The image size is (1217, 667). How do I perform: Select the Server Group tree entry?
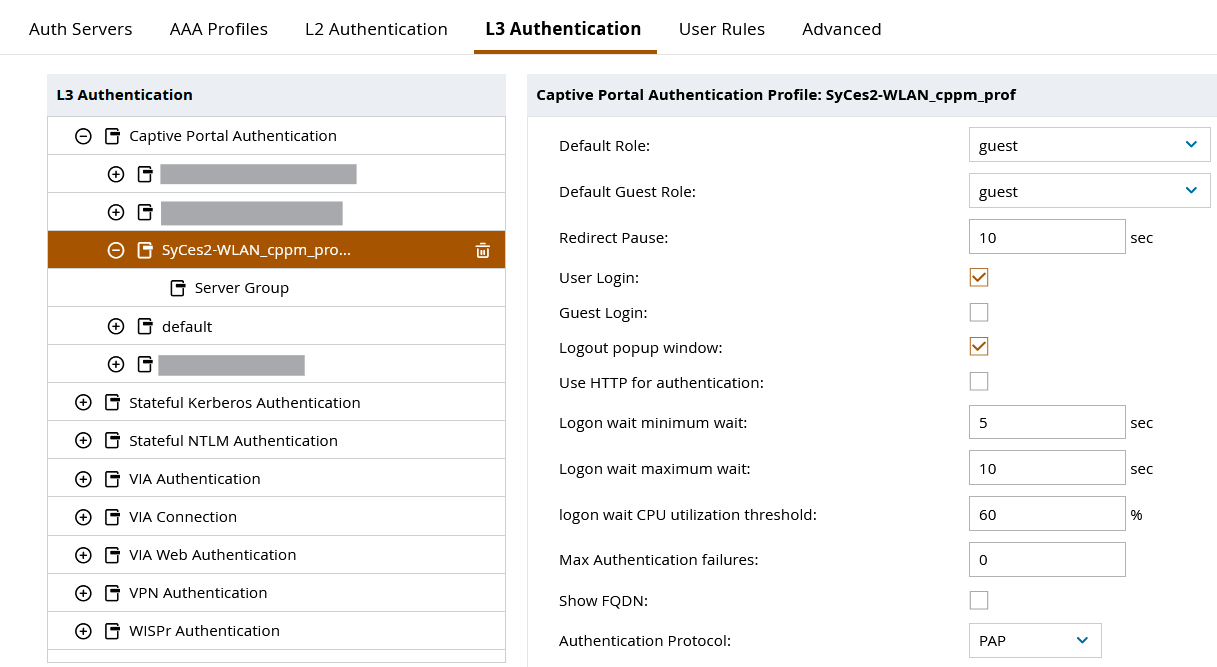click(x=241, y=288)
